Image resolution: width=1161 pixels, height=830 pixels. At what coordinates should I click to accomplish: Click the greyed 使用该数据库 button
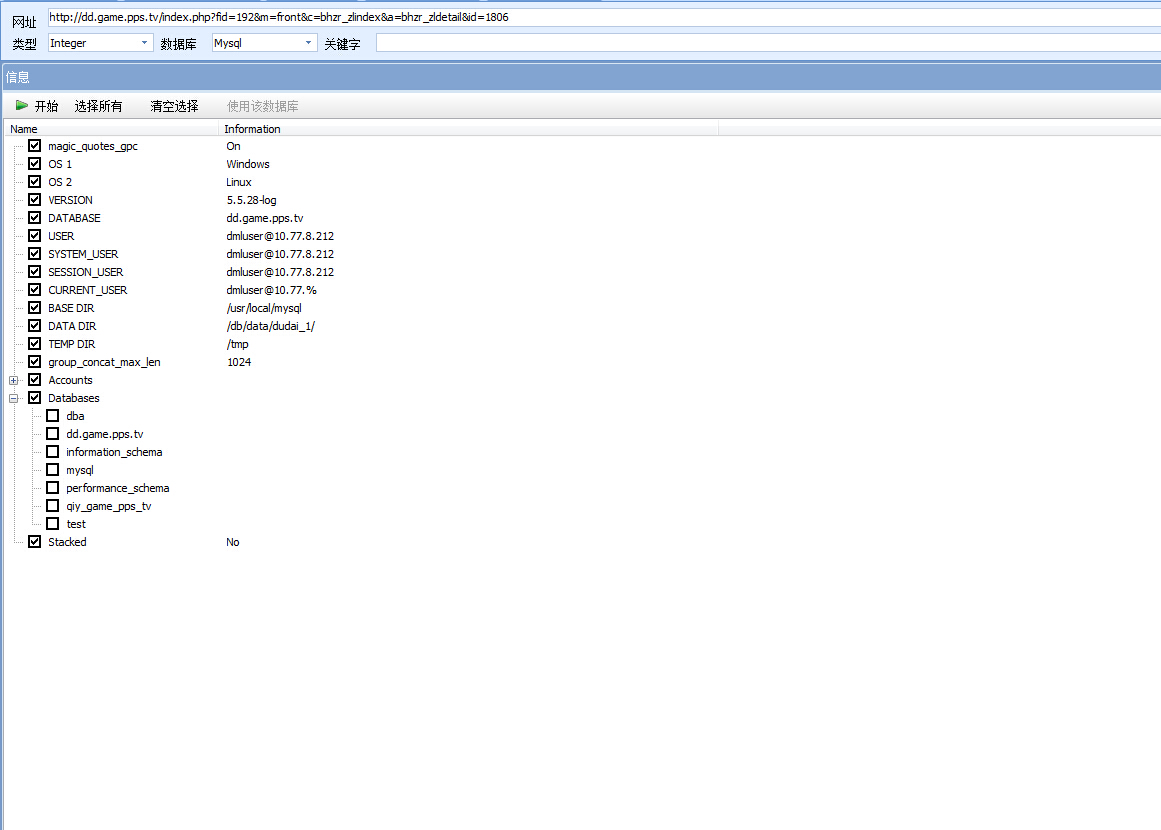263,106
